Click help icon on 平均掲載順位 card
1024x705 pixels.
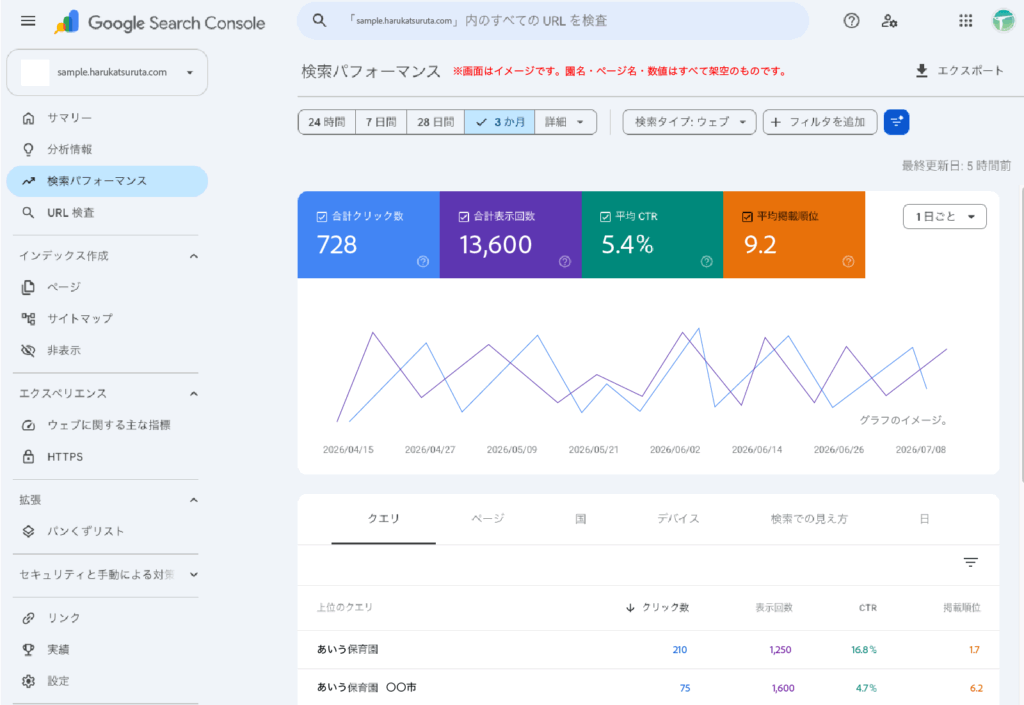point(848,262)
